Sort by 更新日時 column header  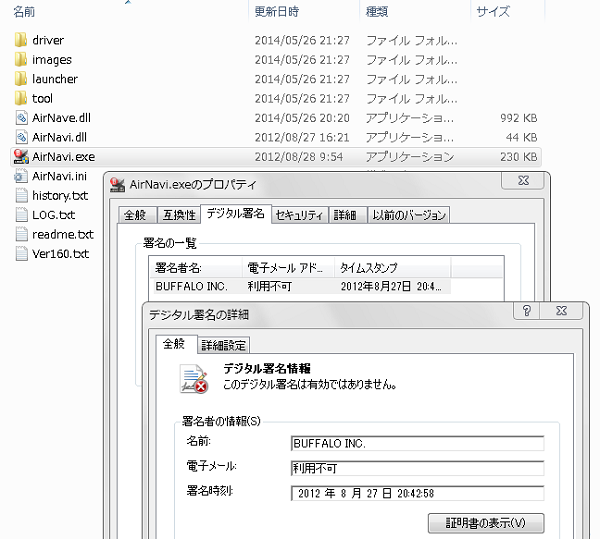pyautogui.click(x=277, y=12)
